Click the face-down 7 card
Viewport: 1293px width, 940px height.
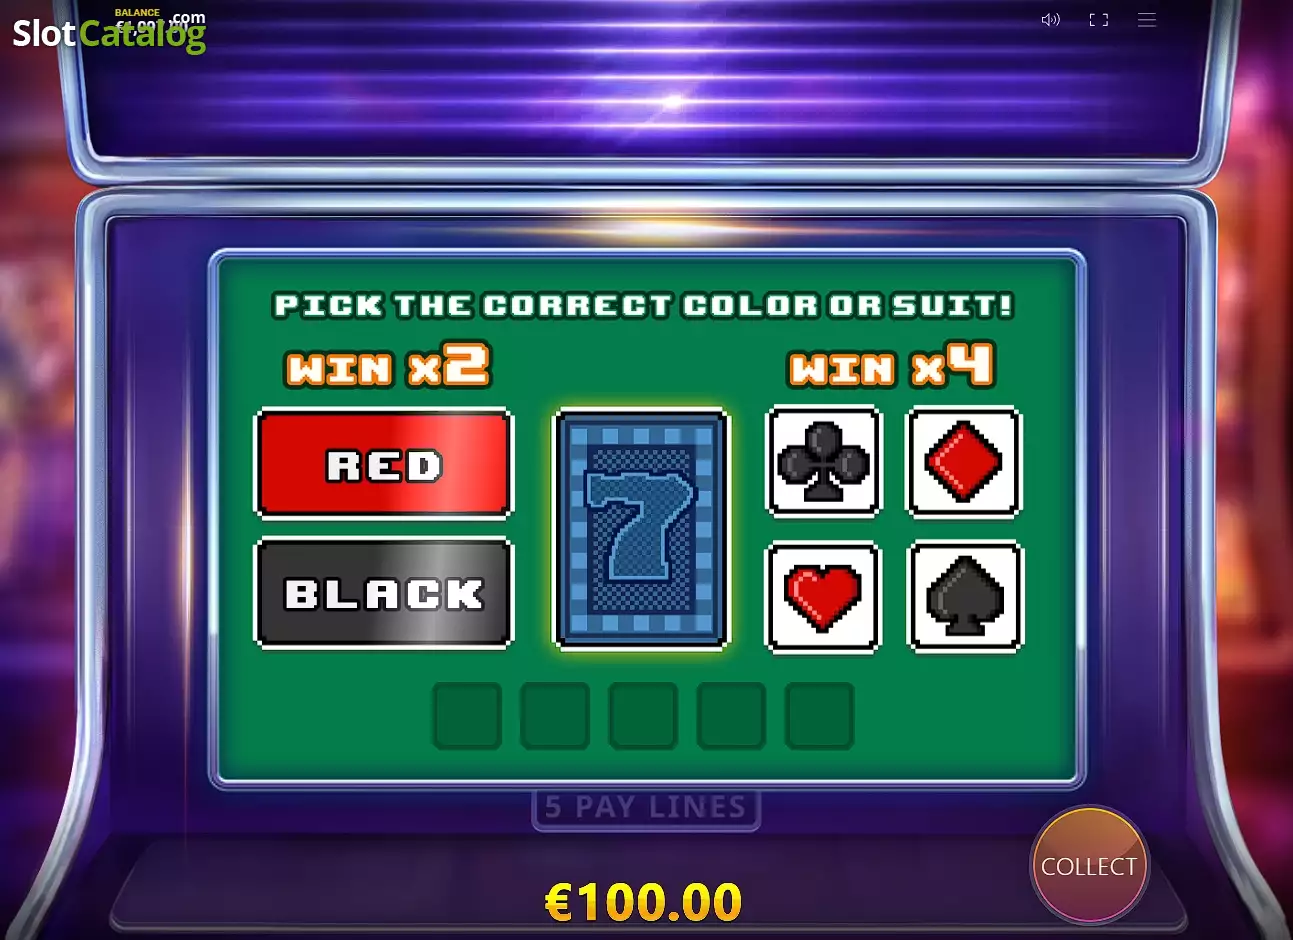click(x=641, y=529)
